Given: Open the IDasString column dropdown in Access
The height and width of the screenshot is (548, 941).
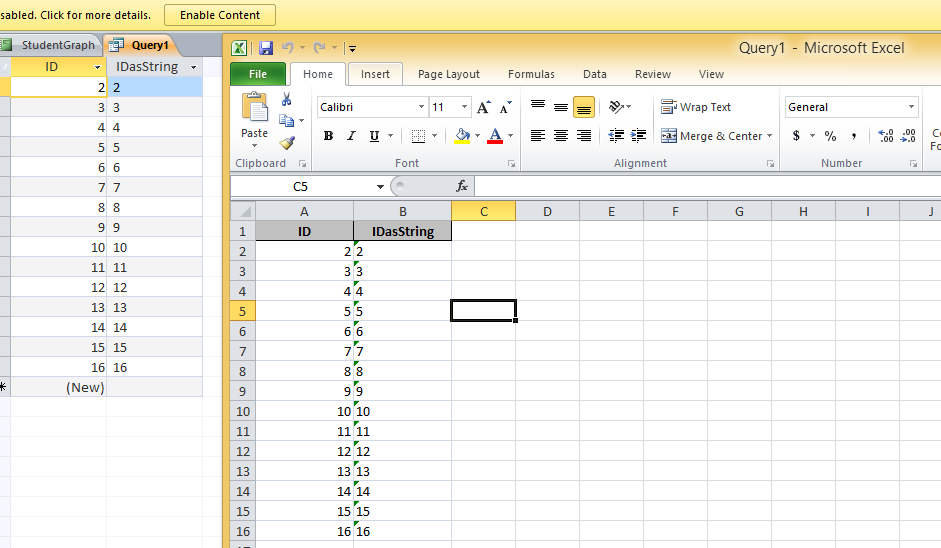Looking at the screenshot, I should pyautogui.click(x=193, y=67).
